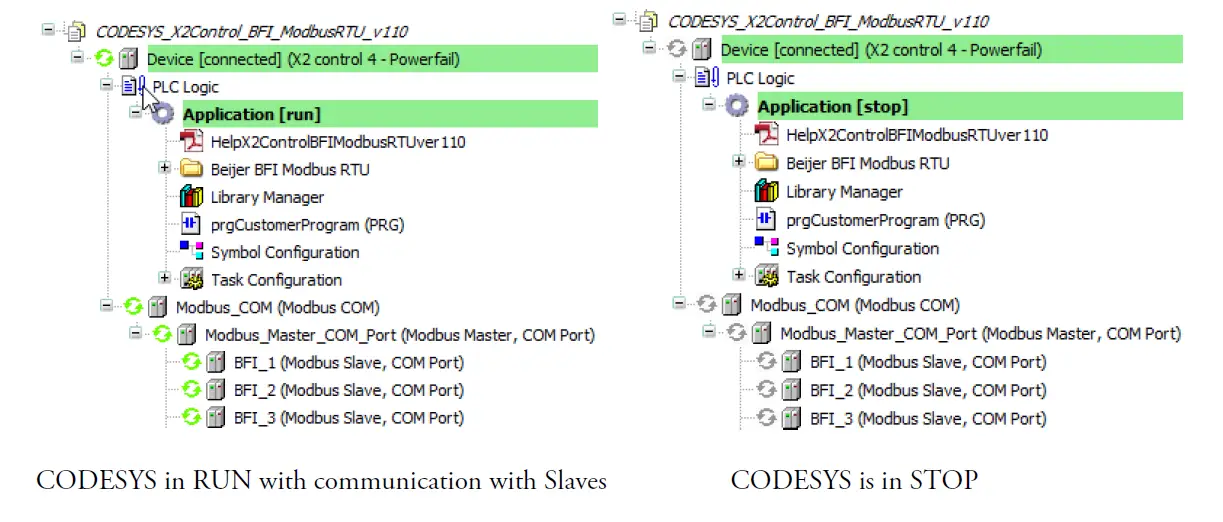Click green running status icon of BFI_2

point(192,390)
